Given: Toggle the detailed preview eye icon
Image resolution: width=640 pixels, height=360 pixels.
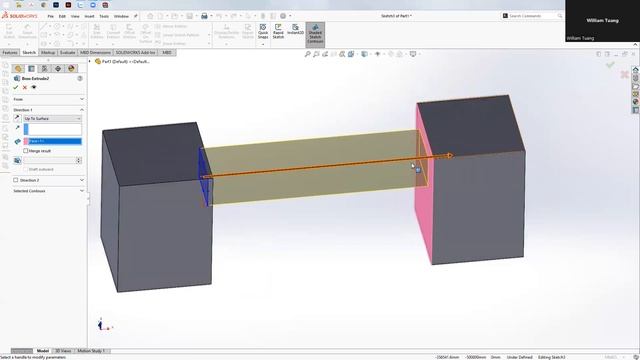Looking at the screenshot, I should (34, 87).
